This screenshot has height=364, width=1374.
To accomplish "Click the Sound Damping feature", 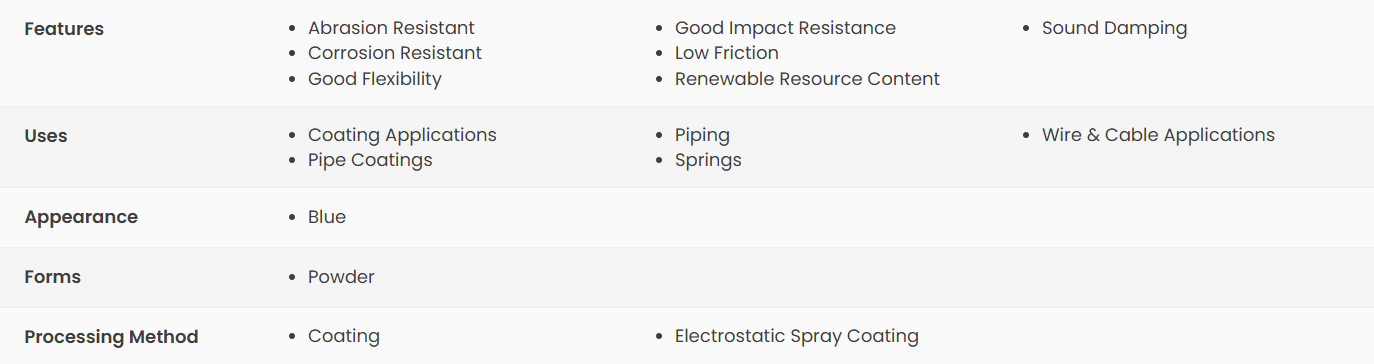I will pos(1114,28).
